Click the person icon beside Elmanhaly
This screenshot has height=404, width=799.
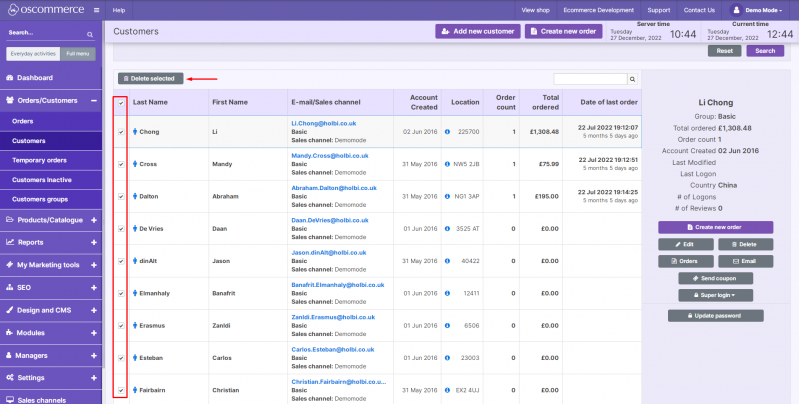pyautogui.click(x=134, y=293)
